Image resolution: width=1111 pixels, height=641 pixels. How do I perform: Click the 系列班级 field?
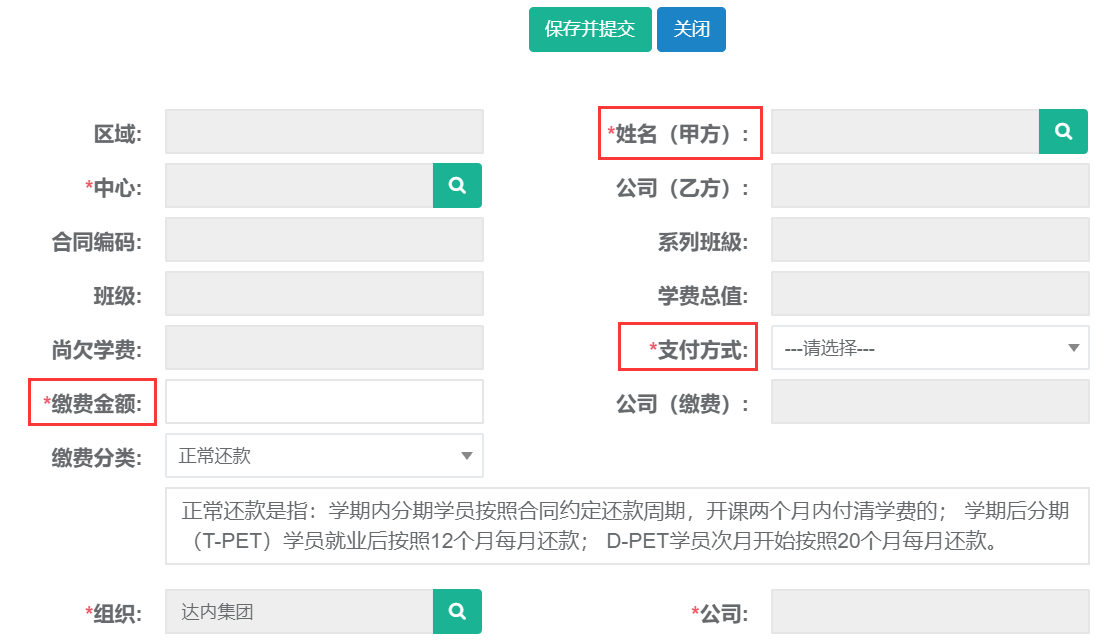(929, 240)
